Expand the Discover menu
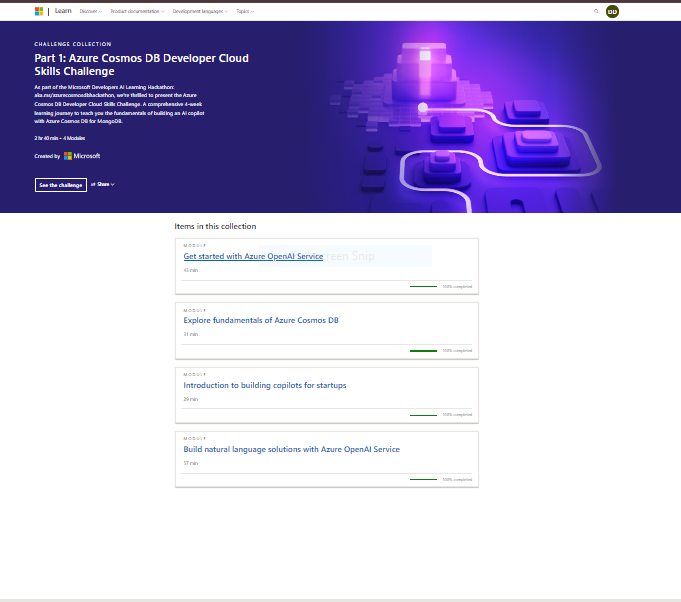Image resolution: width=681 pixels, height=602 pixels. (91, 11)
